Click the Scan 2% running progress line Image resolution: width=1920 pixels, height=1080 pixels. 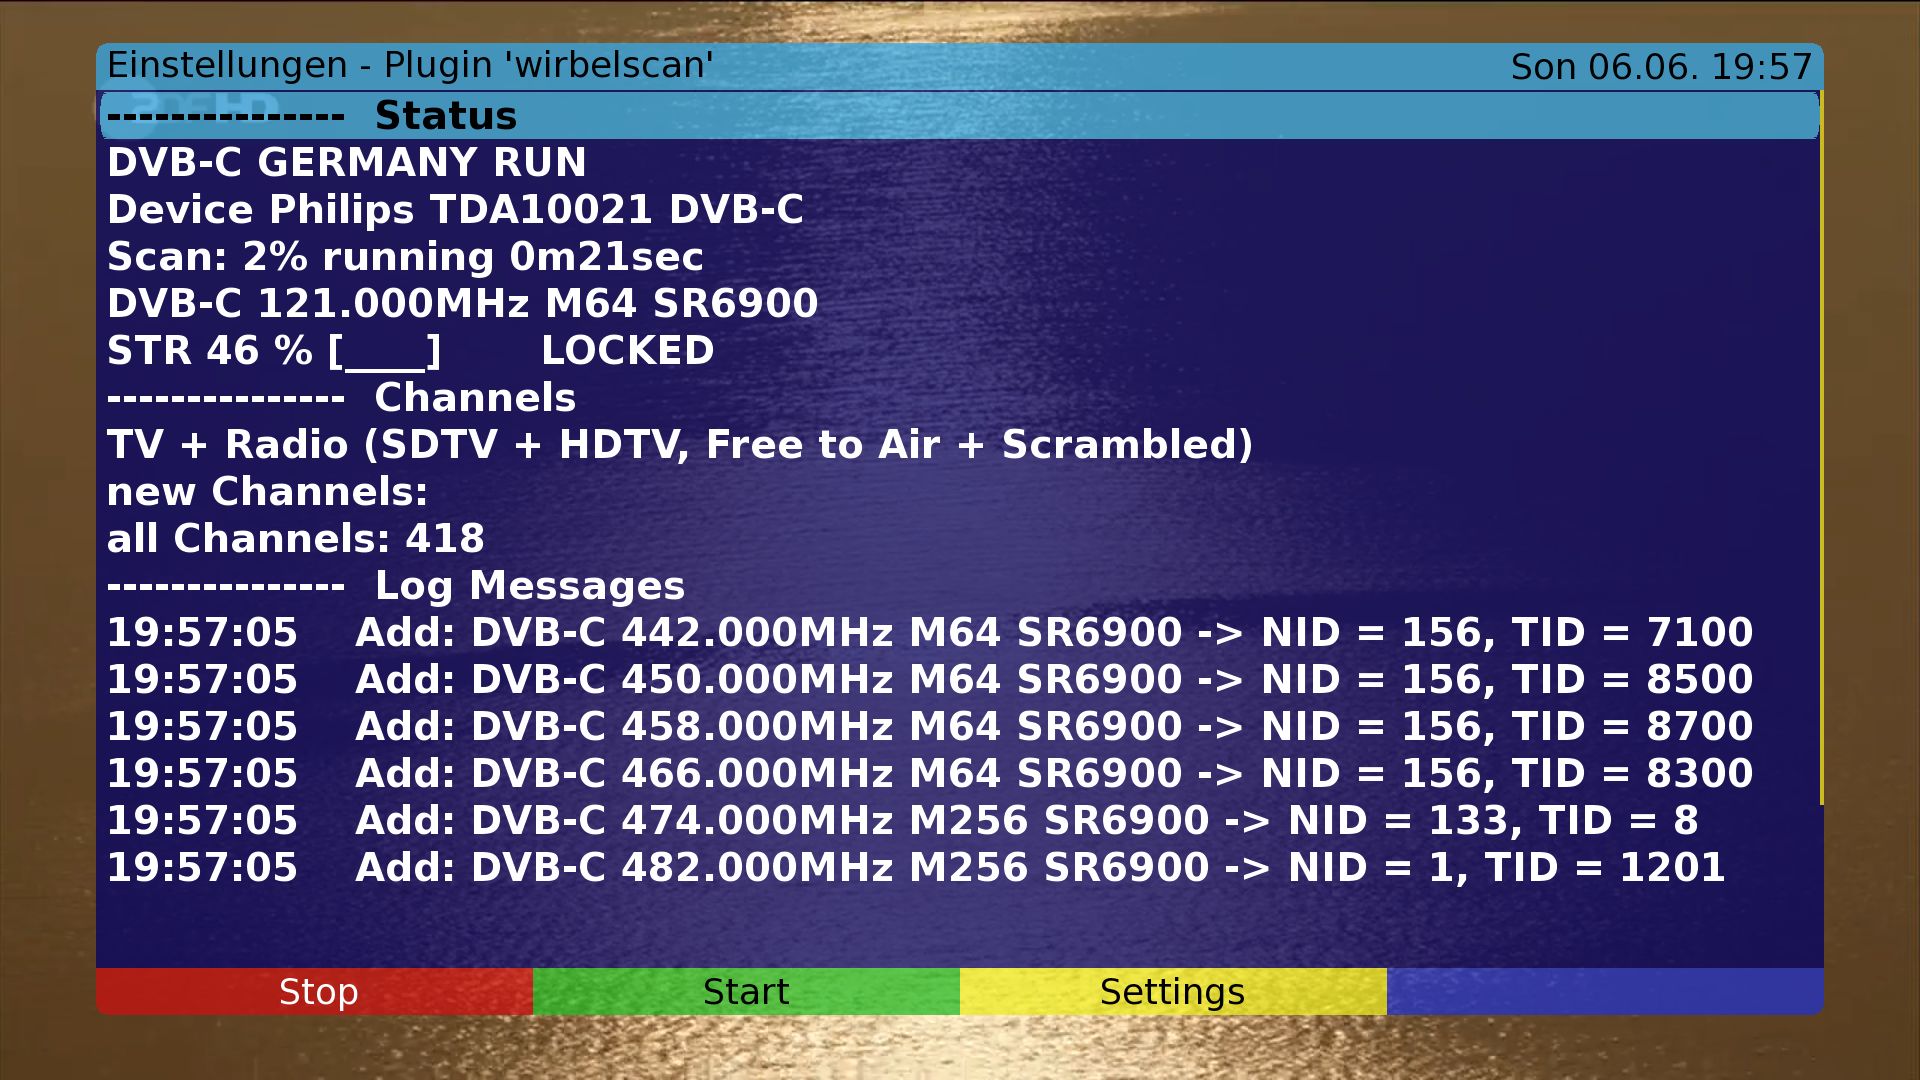405,257
